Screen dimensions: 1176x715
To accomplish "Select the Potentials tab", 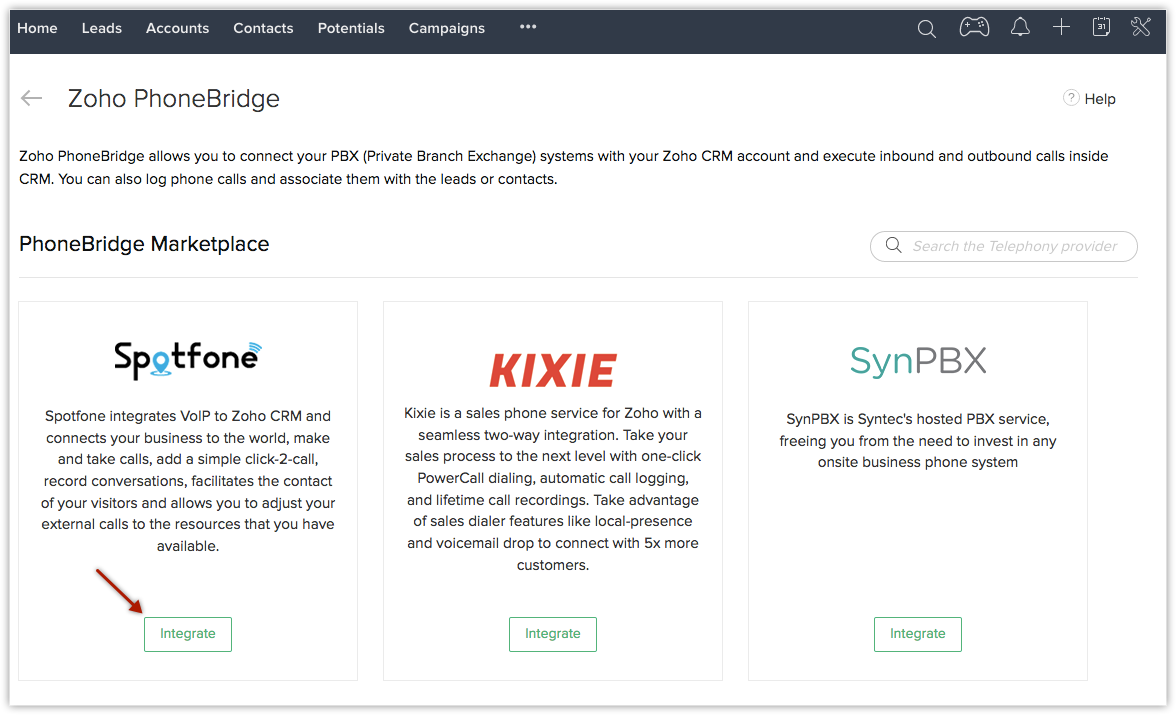I will [351, 29].
